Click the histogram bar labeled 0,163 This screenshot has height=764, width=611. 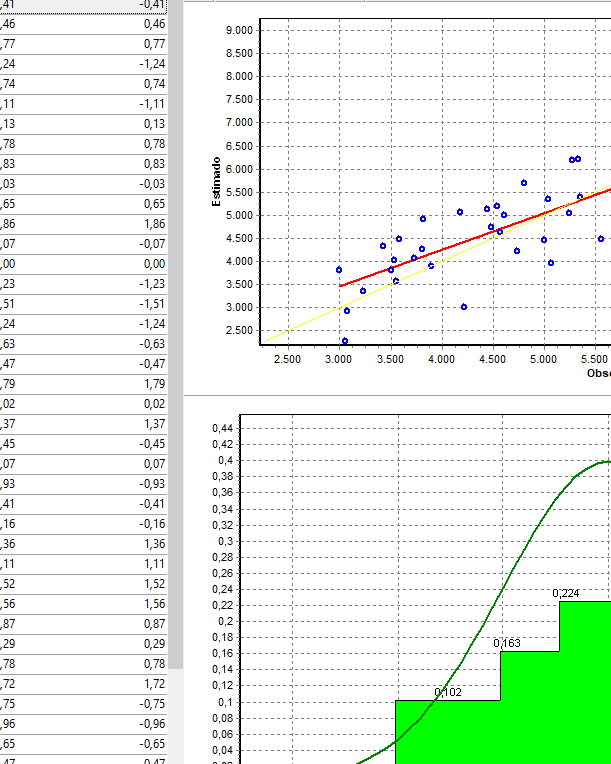[529, 705]
